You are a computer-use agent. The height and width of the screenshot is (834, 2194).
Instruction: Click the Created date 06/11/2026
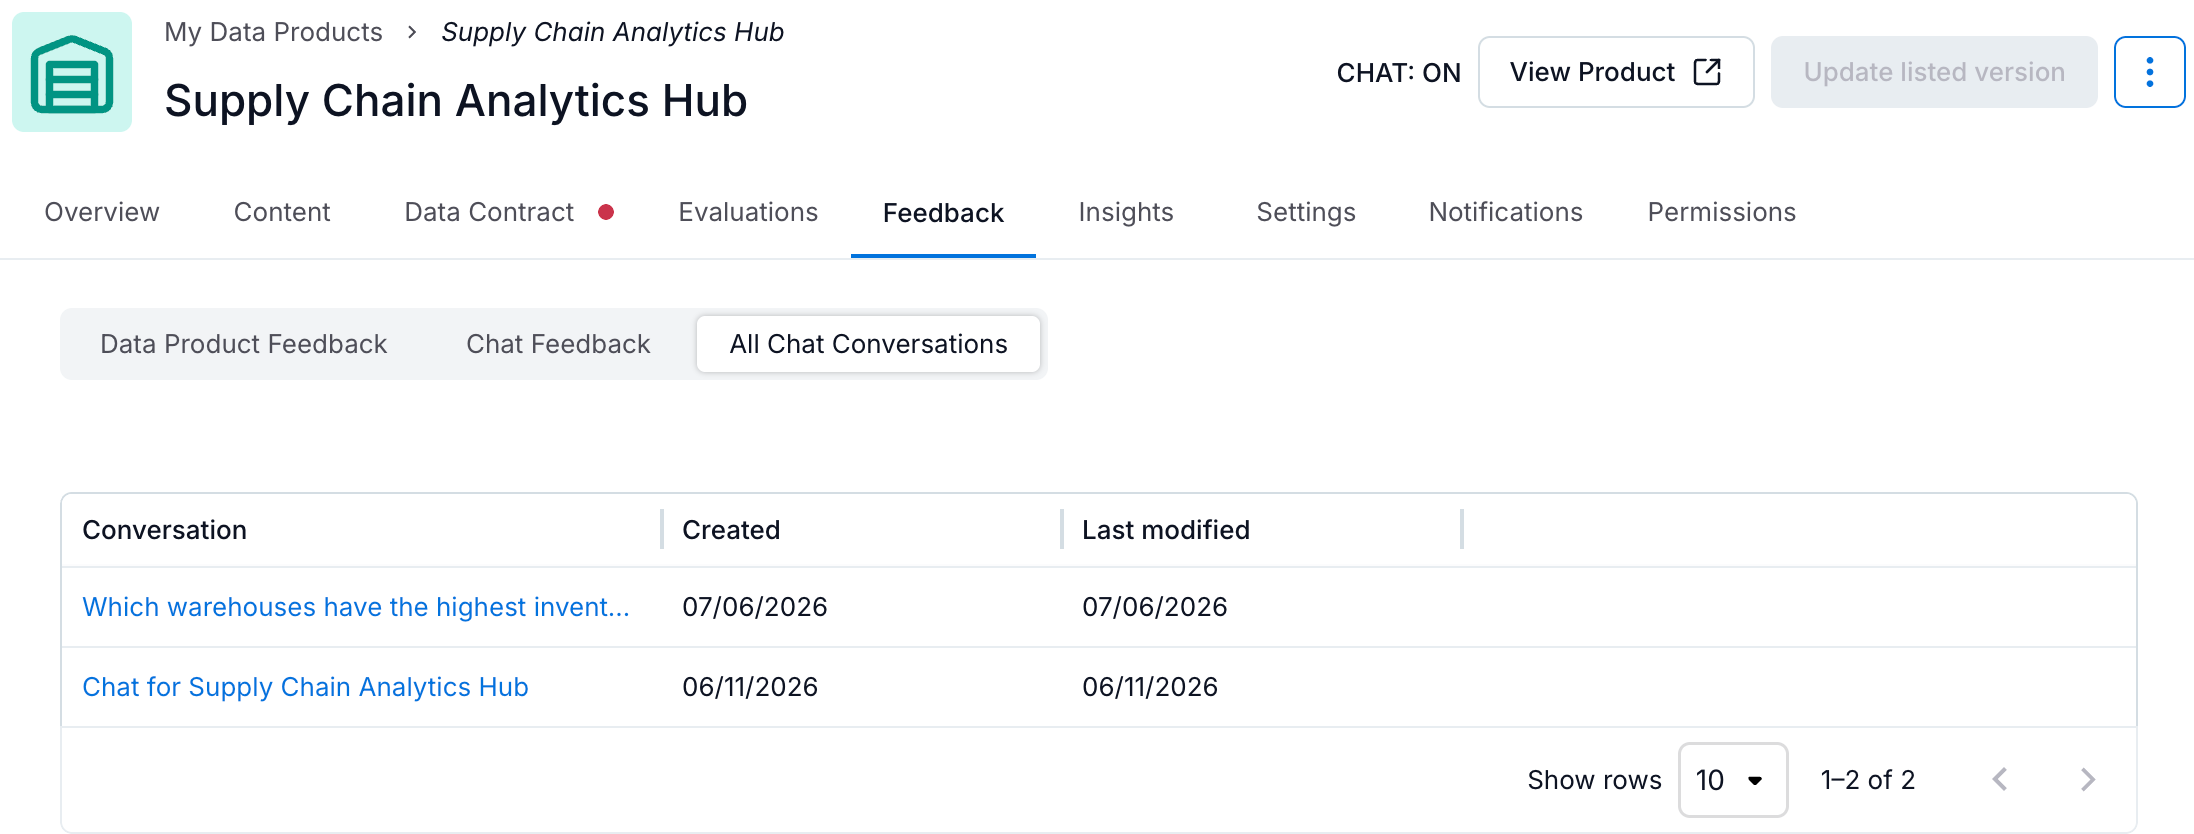pyautogui.click(x=750, y=687)
